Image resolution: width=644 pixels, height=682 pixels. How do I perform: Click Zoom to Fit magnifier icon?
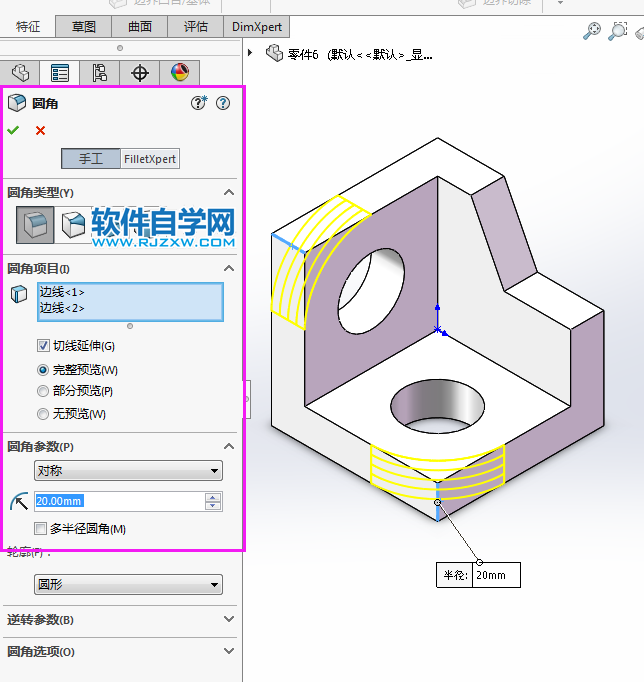[x=591, y=30]
